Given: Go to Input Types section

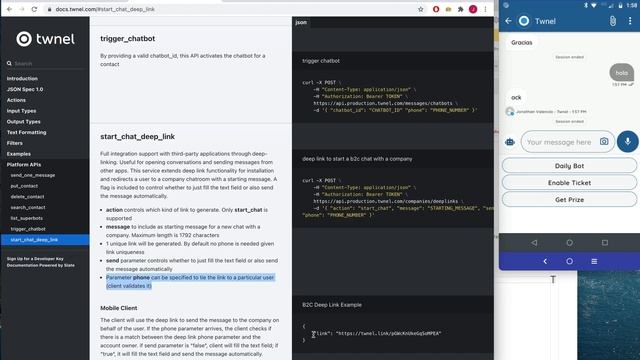Looking at the screenshot, I should click(x=21, y=111).
